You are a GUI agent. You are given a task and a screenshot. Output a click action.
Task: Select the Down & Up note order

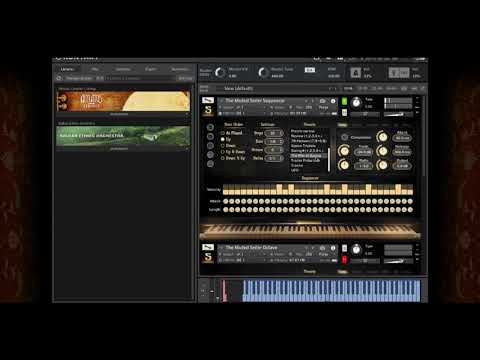coord(233,158)
